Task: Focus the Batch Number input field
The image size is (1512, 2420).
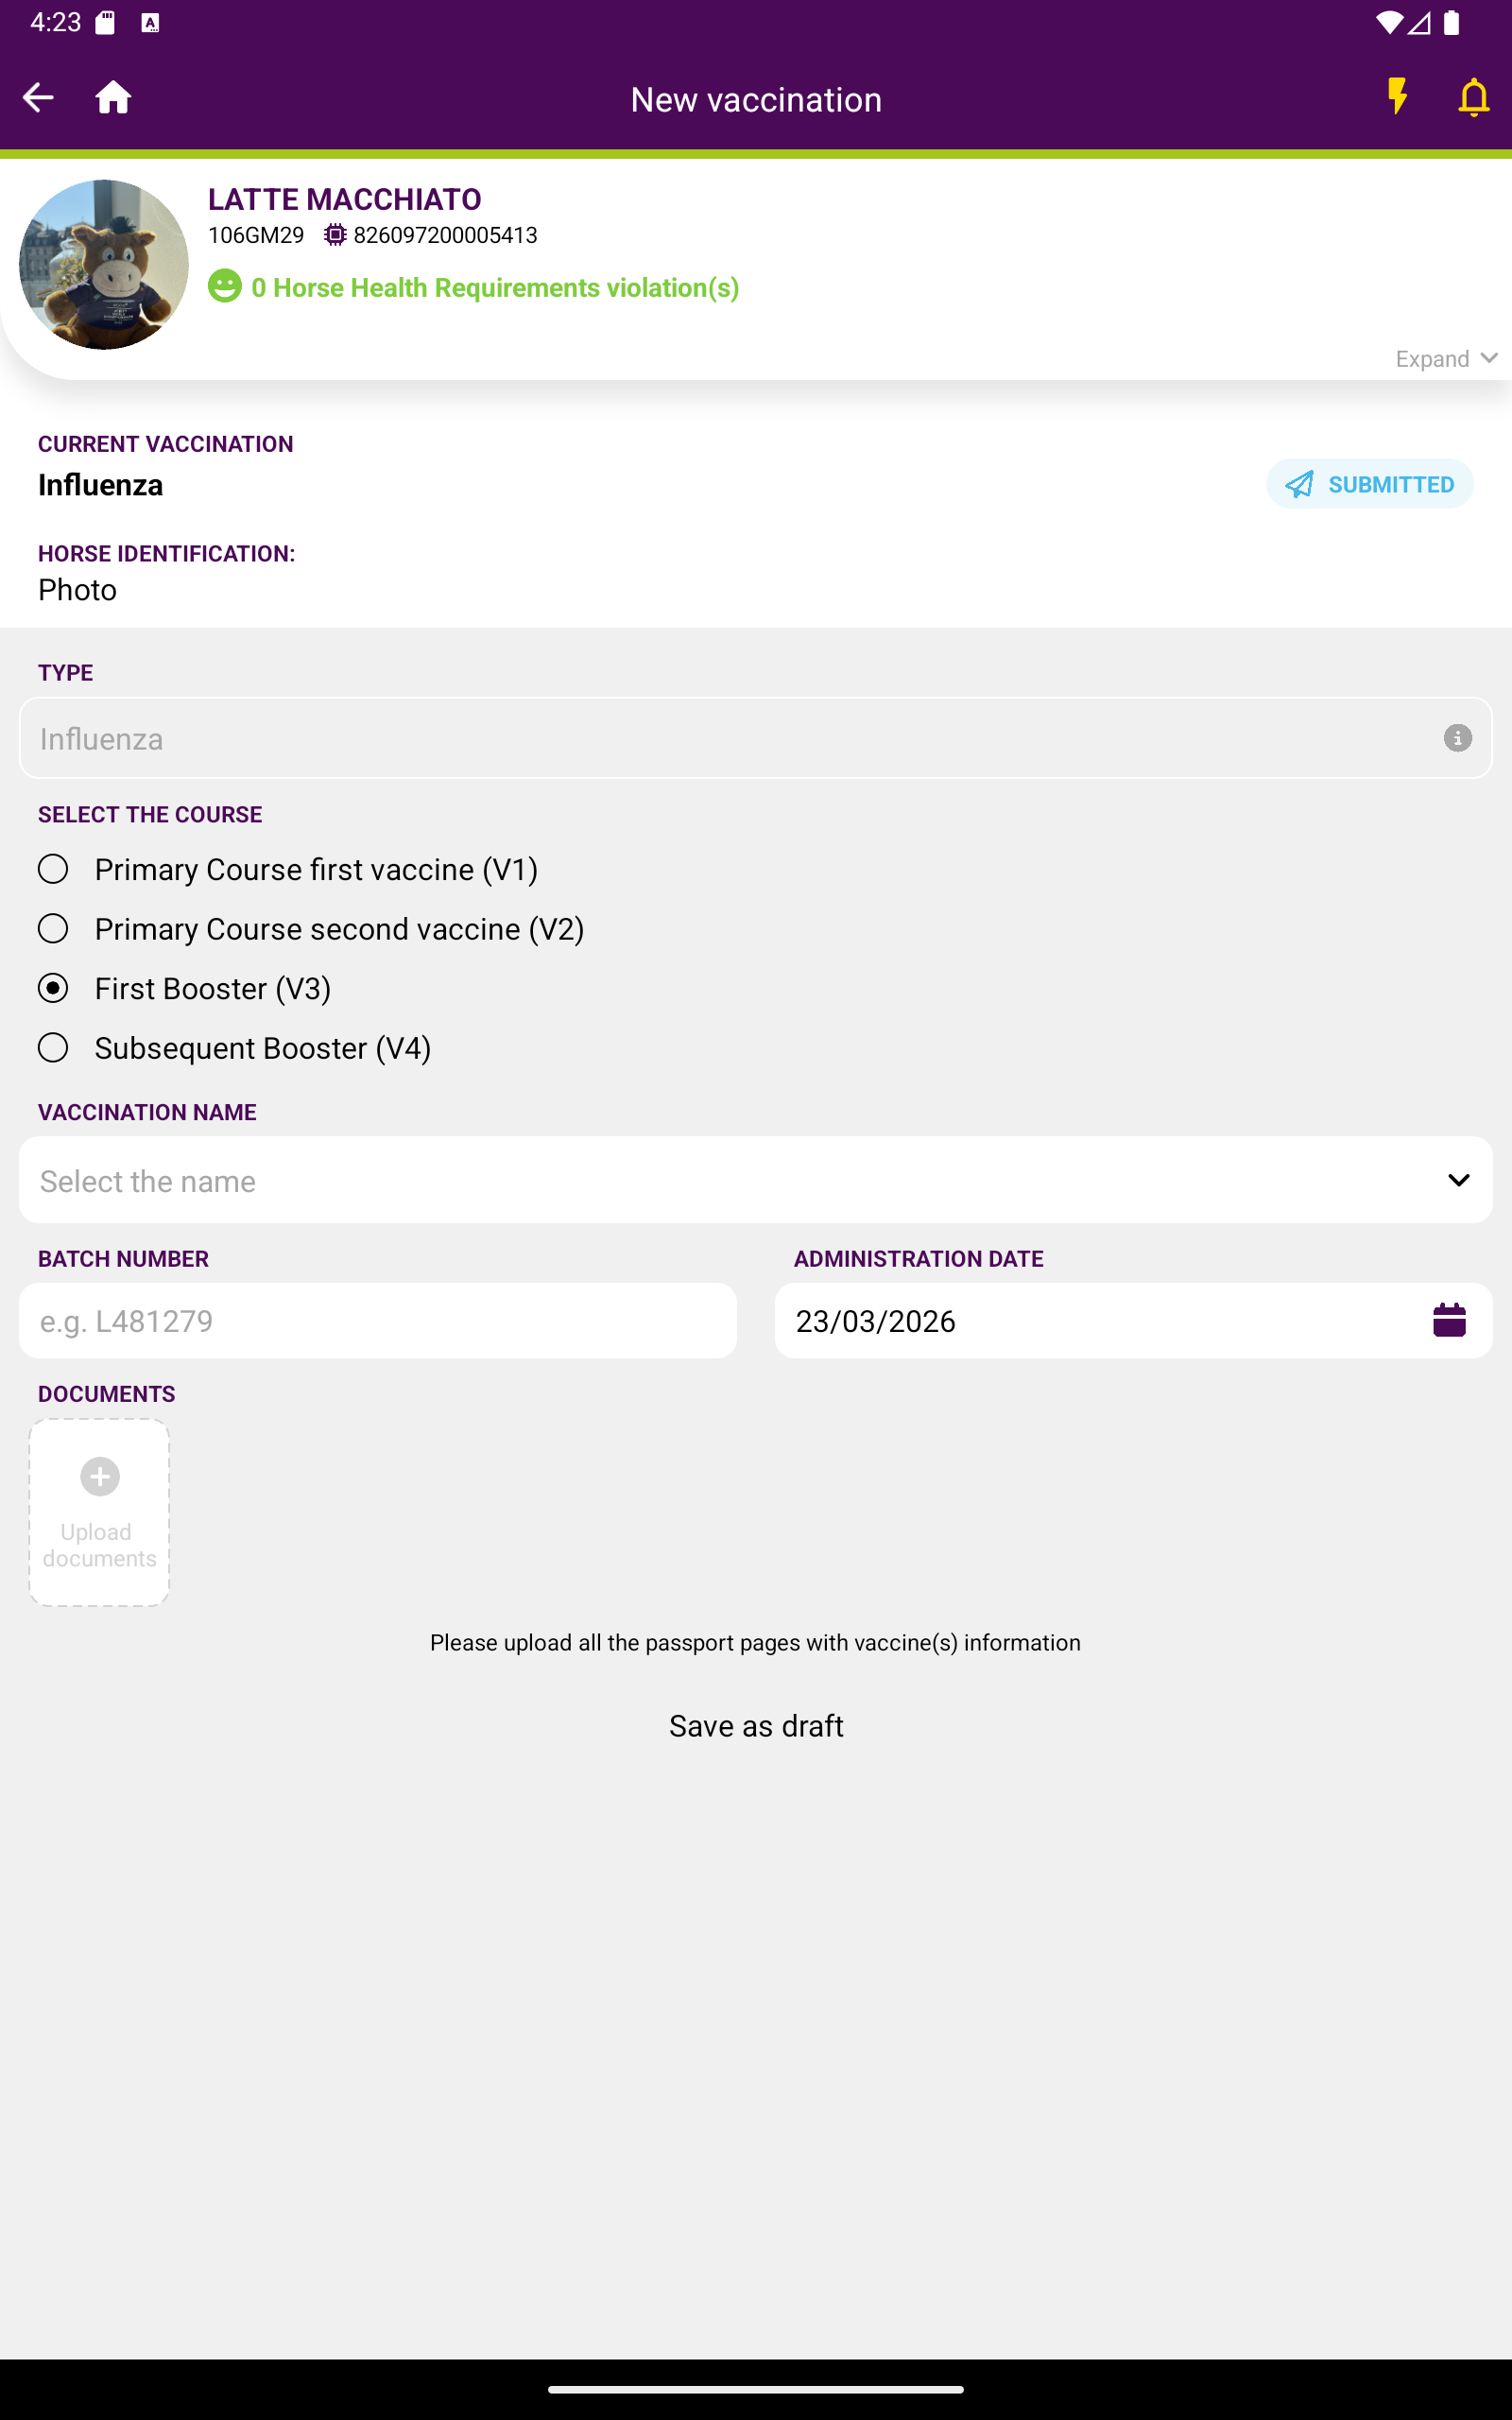Action: point(378,1321)
